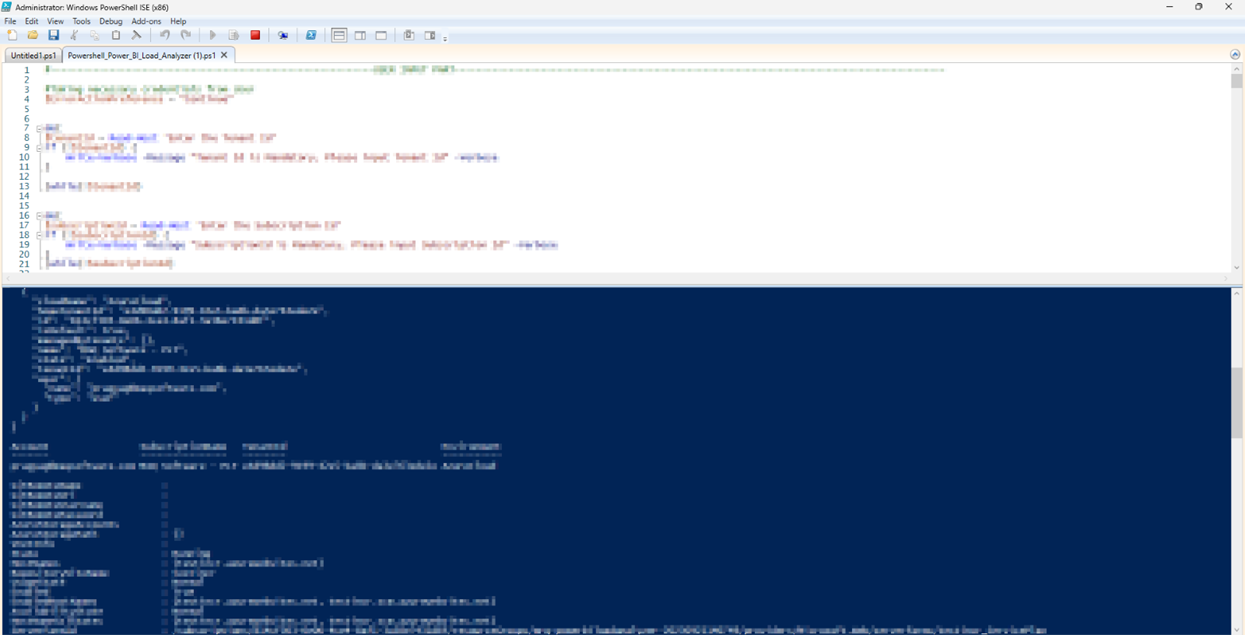Collapse the code block at line 18
Viewport: 1245px width, 635px height.
point(38,235)
